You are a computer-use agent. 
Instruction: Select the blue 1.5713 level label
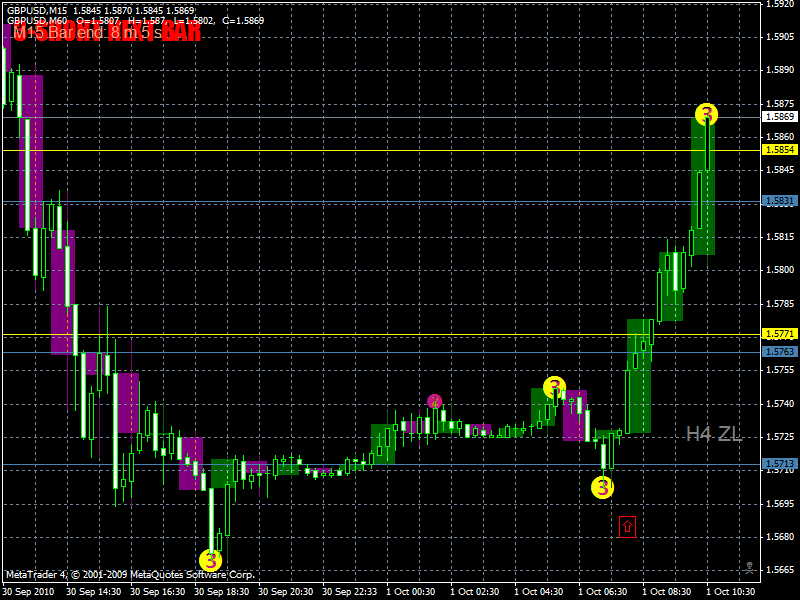[x=780, y=463]
